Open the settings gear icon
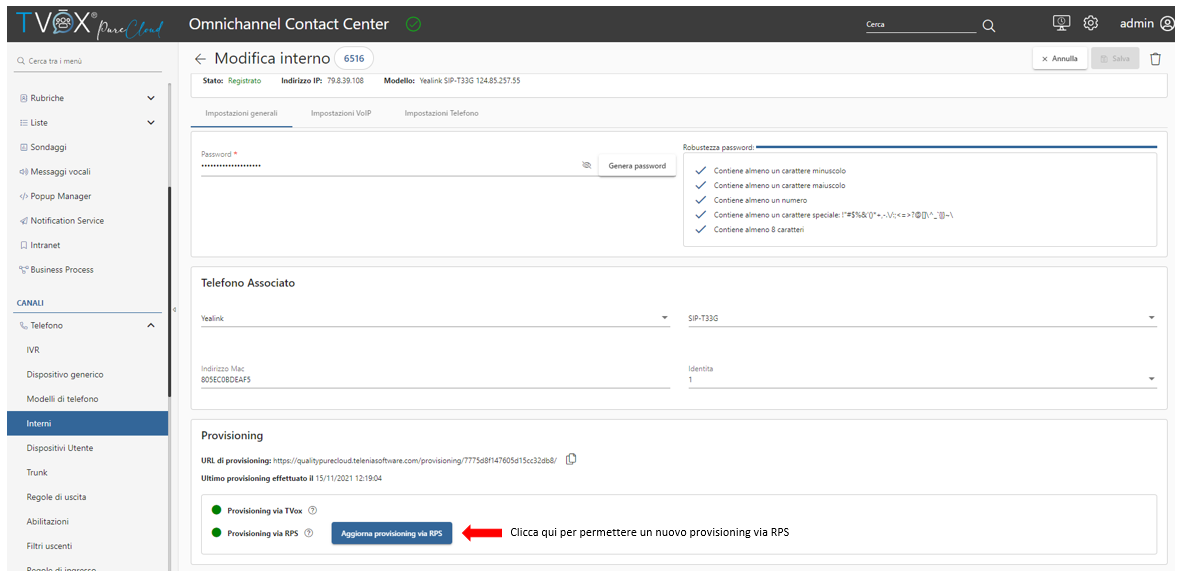 (1091, 23)
